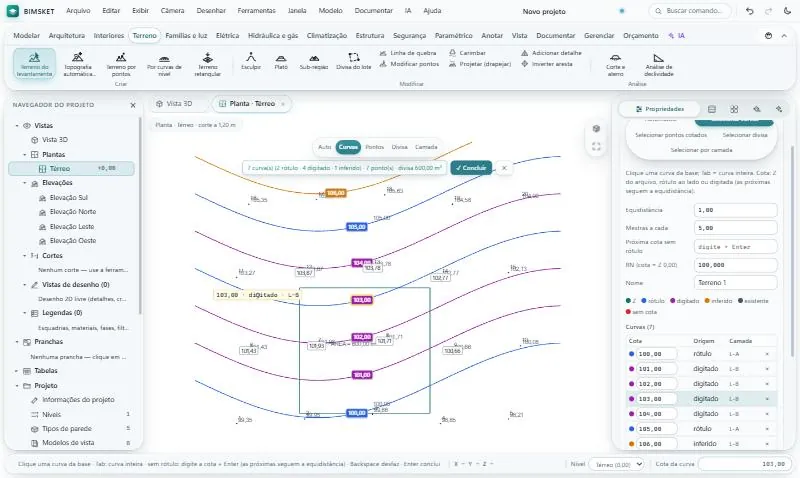This screenshot has width=800, height=478.
Task: Open the Nível Térreo dropdown
Action: 616,464
